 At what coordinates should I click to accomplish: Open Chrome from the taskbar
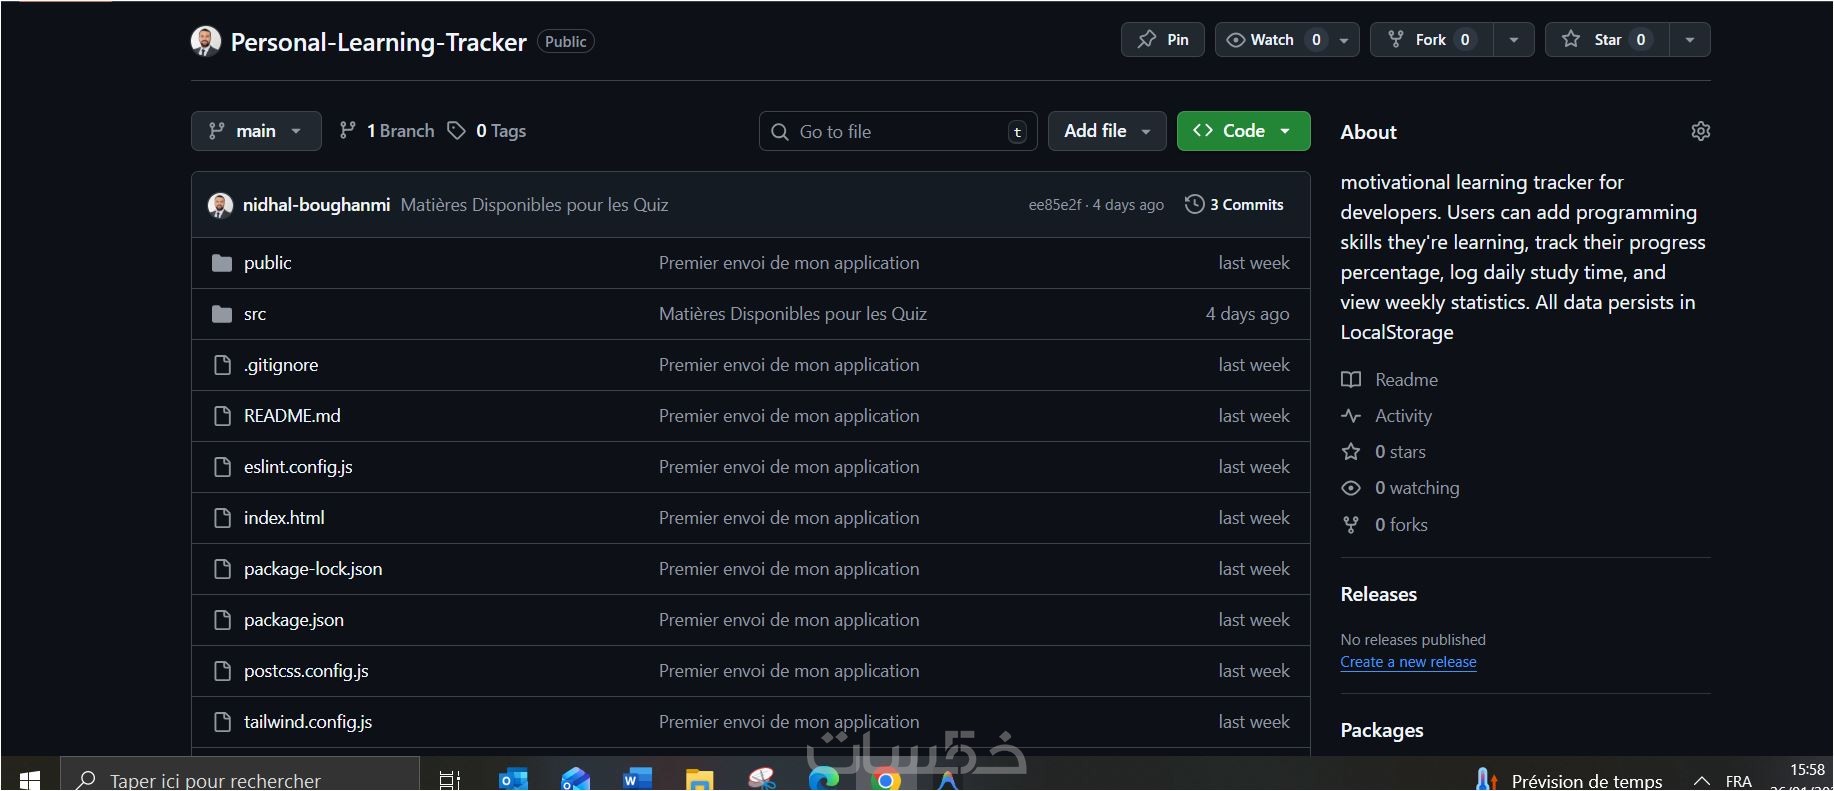click(x=885, y=779)
